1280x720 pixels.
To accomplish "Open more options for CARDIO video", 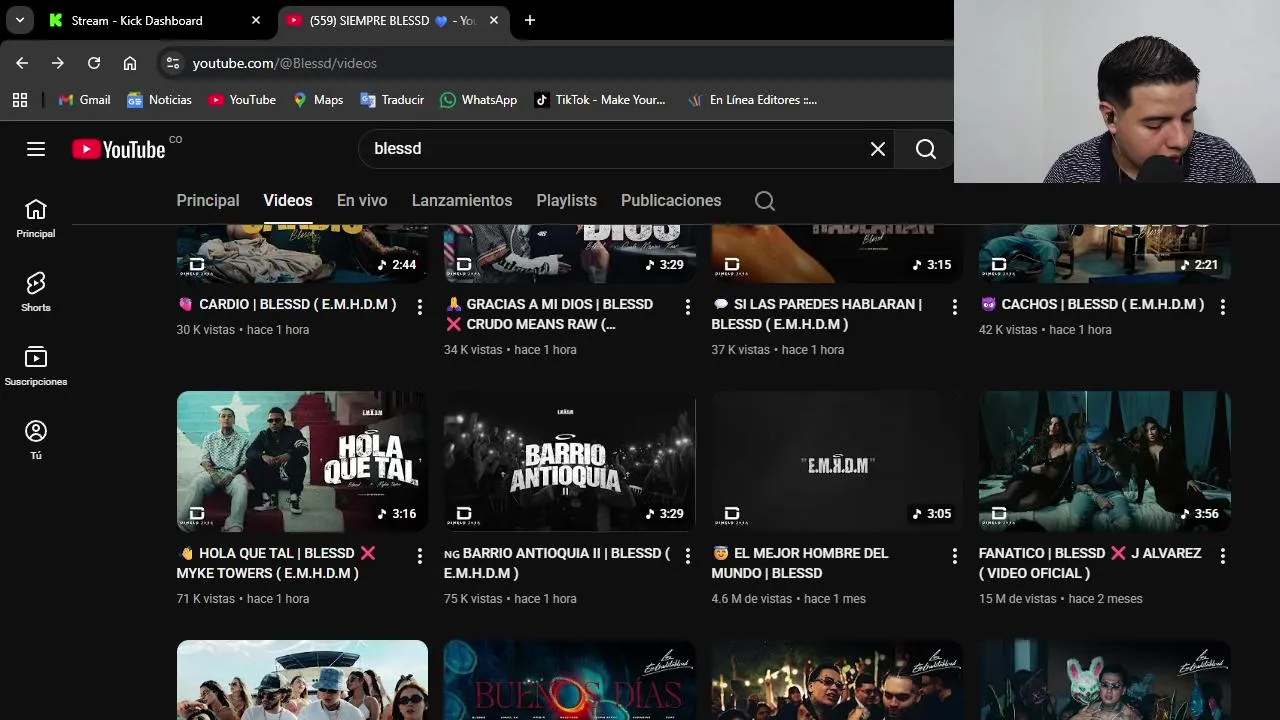I will (x=419, y=307).
